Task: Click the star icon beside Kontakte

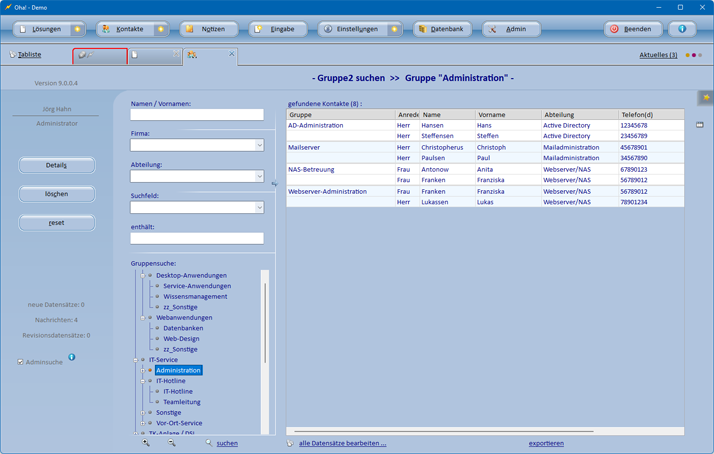Action: [160, 29]
